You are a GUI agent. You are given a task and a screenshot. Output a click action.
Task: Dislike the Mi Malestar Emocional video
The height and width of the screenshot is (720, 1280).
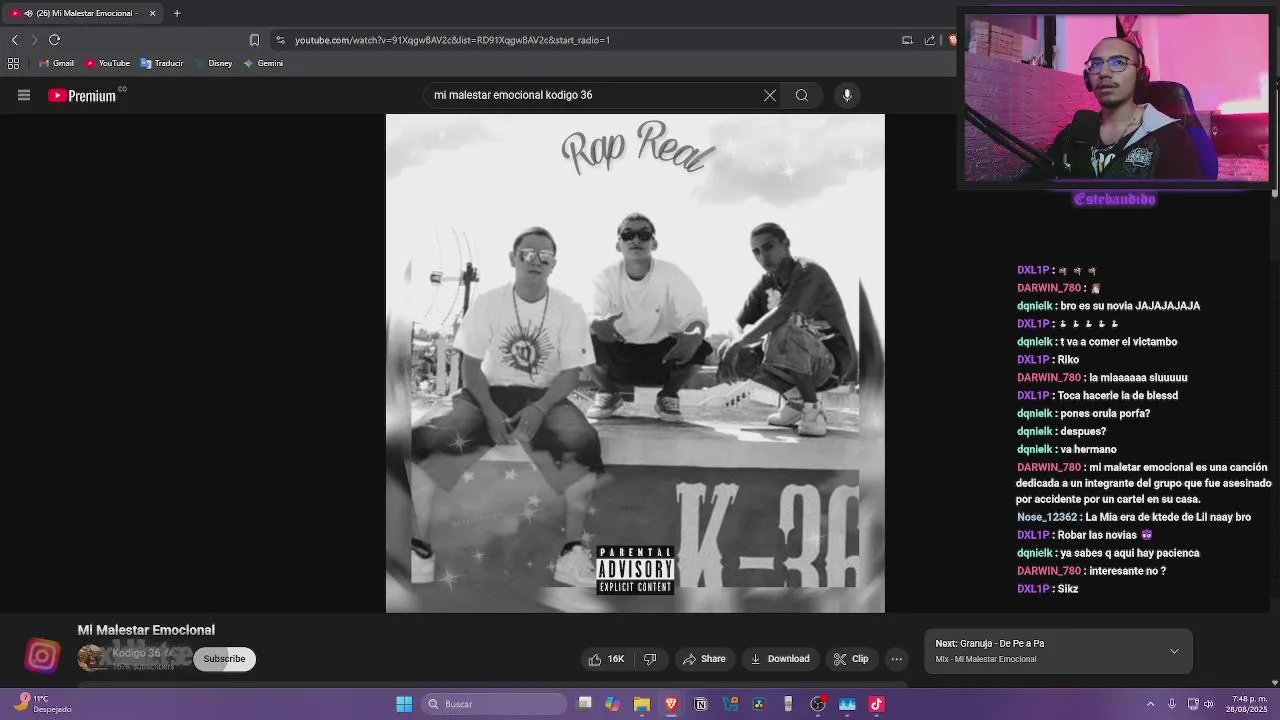(x=650, y=659)
